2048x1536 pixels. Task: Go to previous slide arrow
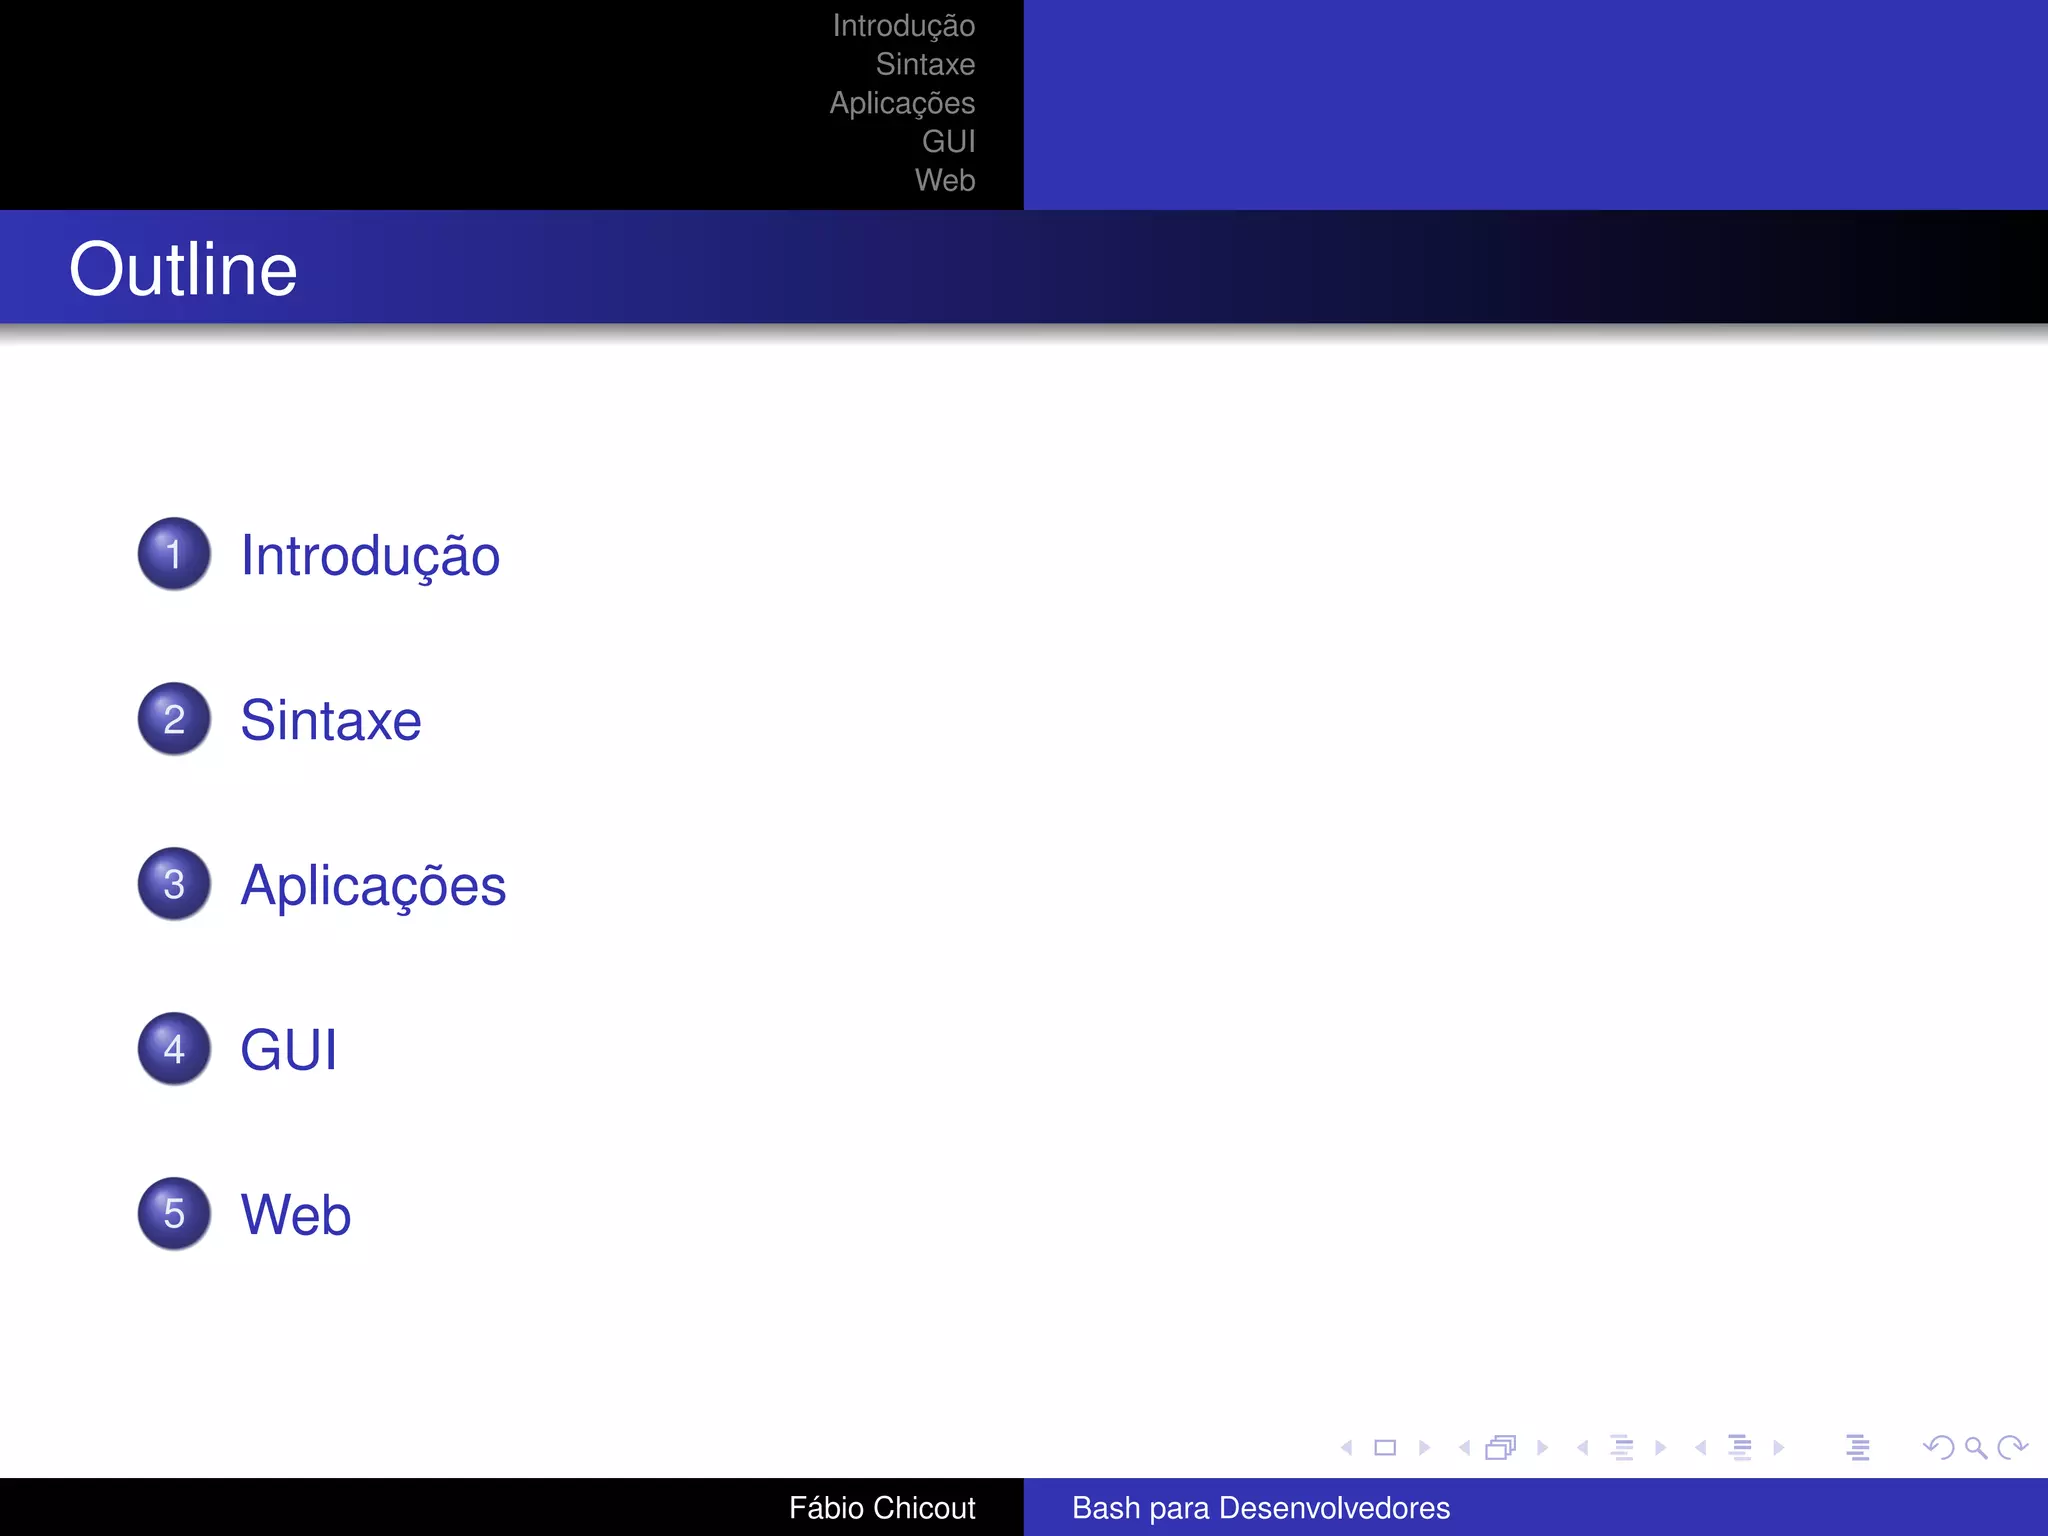[1347, 1447]
